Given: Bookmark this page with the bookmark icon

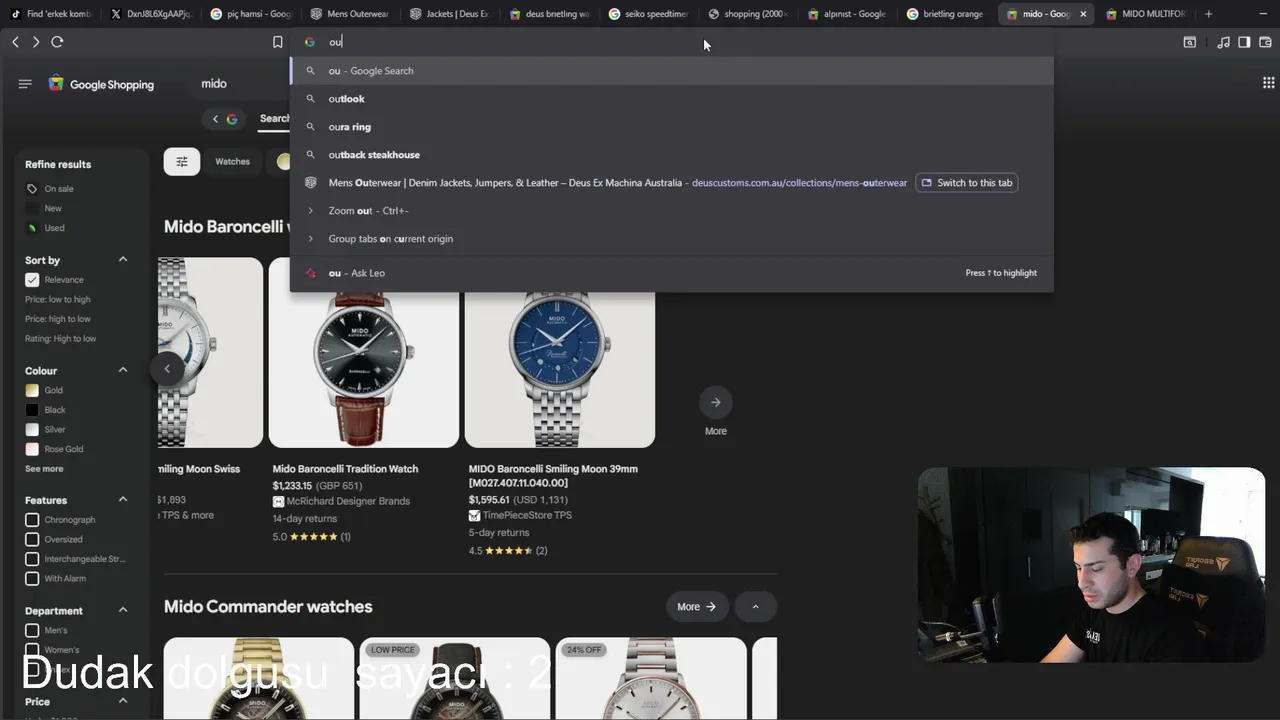Looking at the screenshot, I should point(278,42).
